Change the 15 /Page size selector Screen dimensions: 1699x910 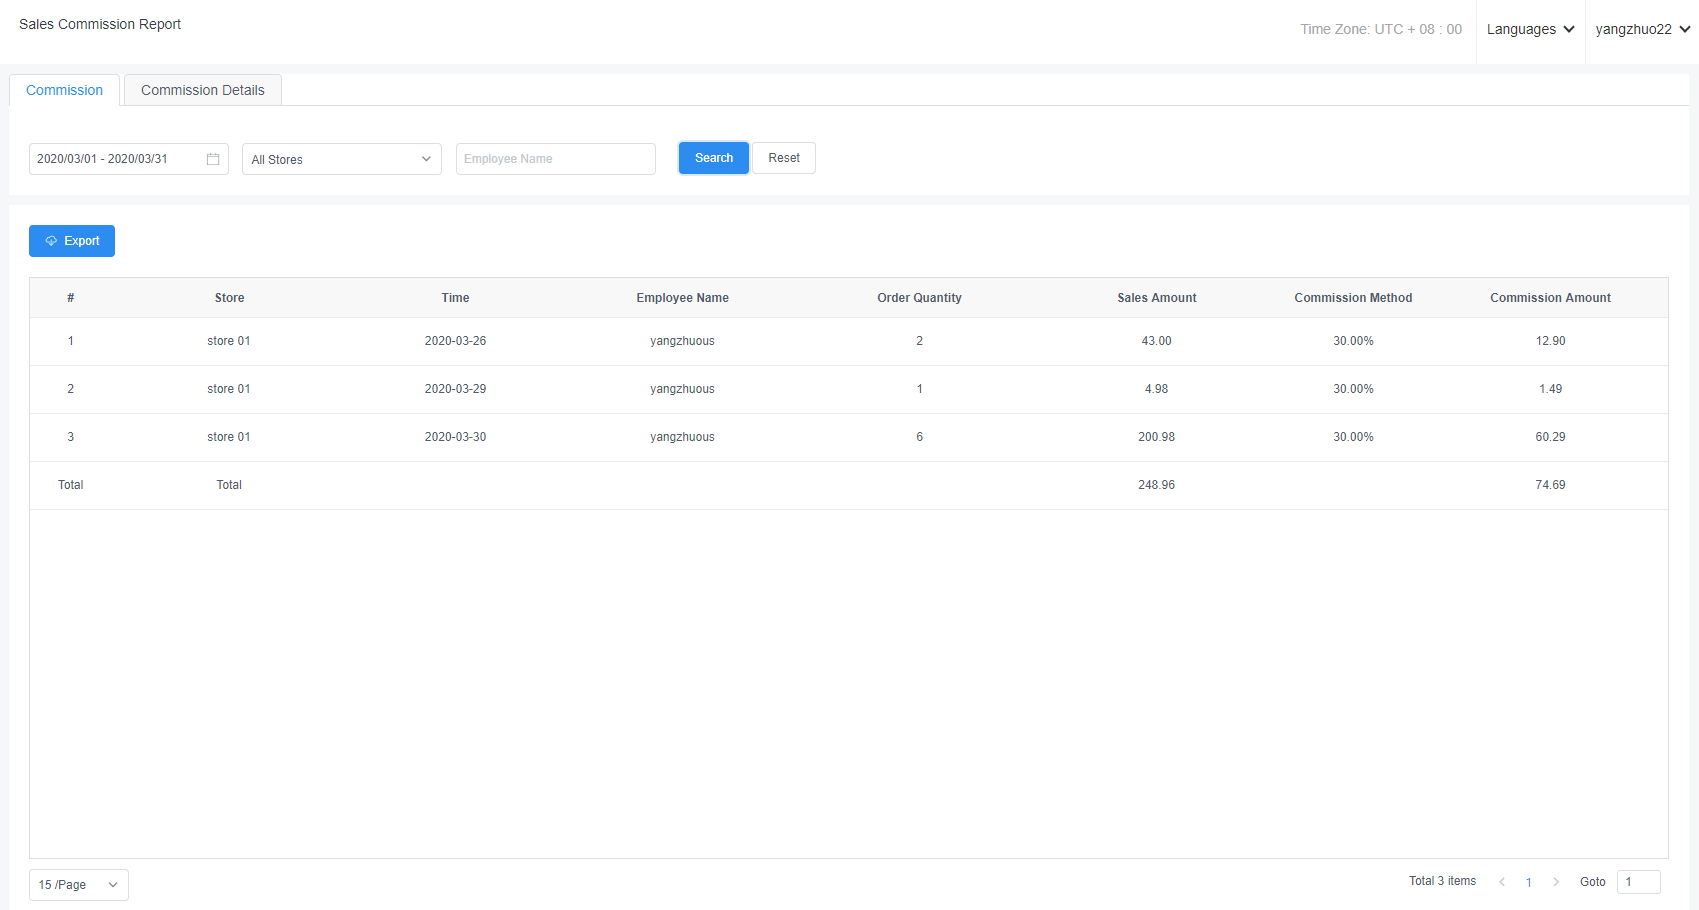coord(78,885)
